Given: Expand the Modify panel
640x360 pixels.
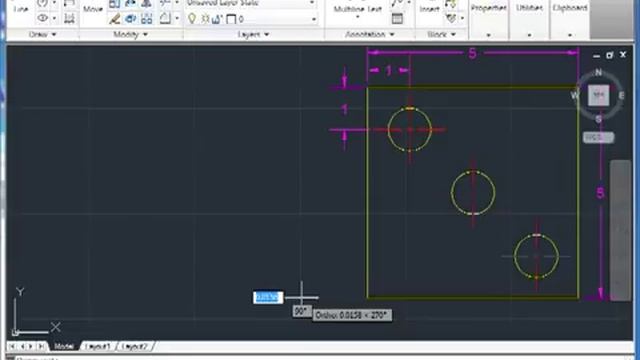Looking at the screenshot, I should 131,34.
